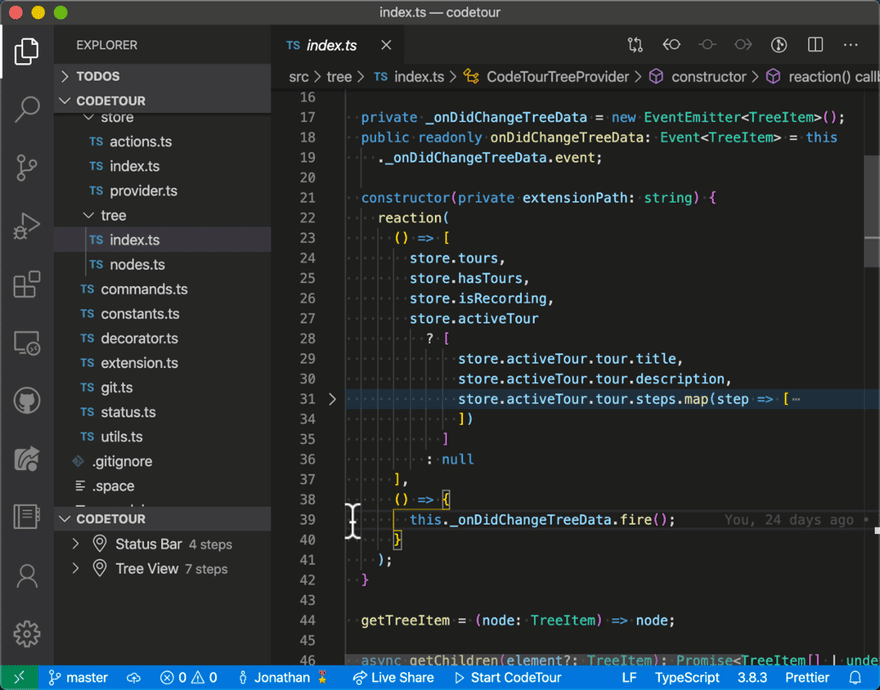Open the Source Control view

[26, 167]
